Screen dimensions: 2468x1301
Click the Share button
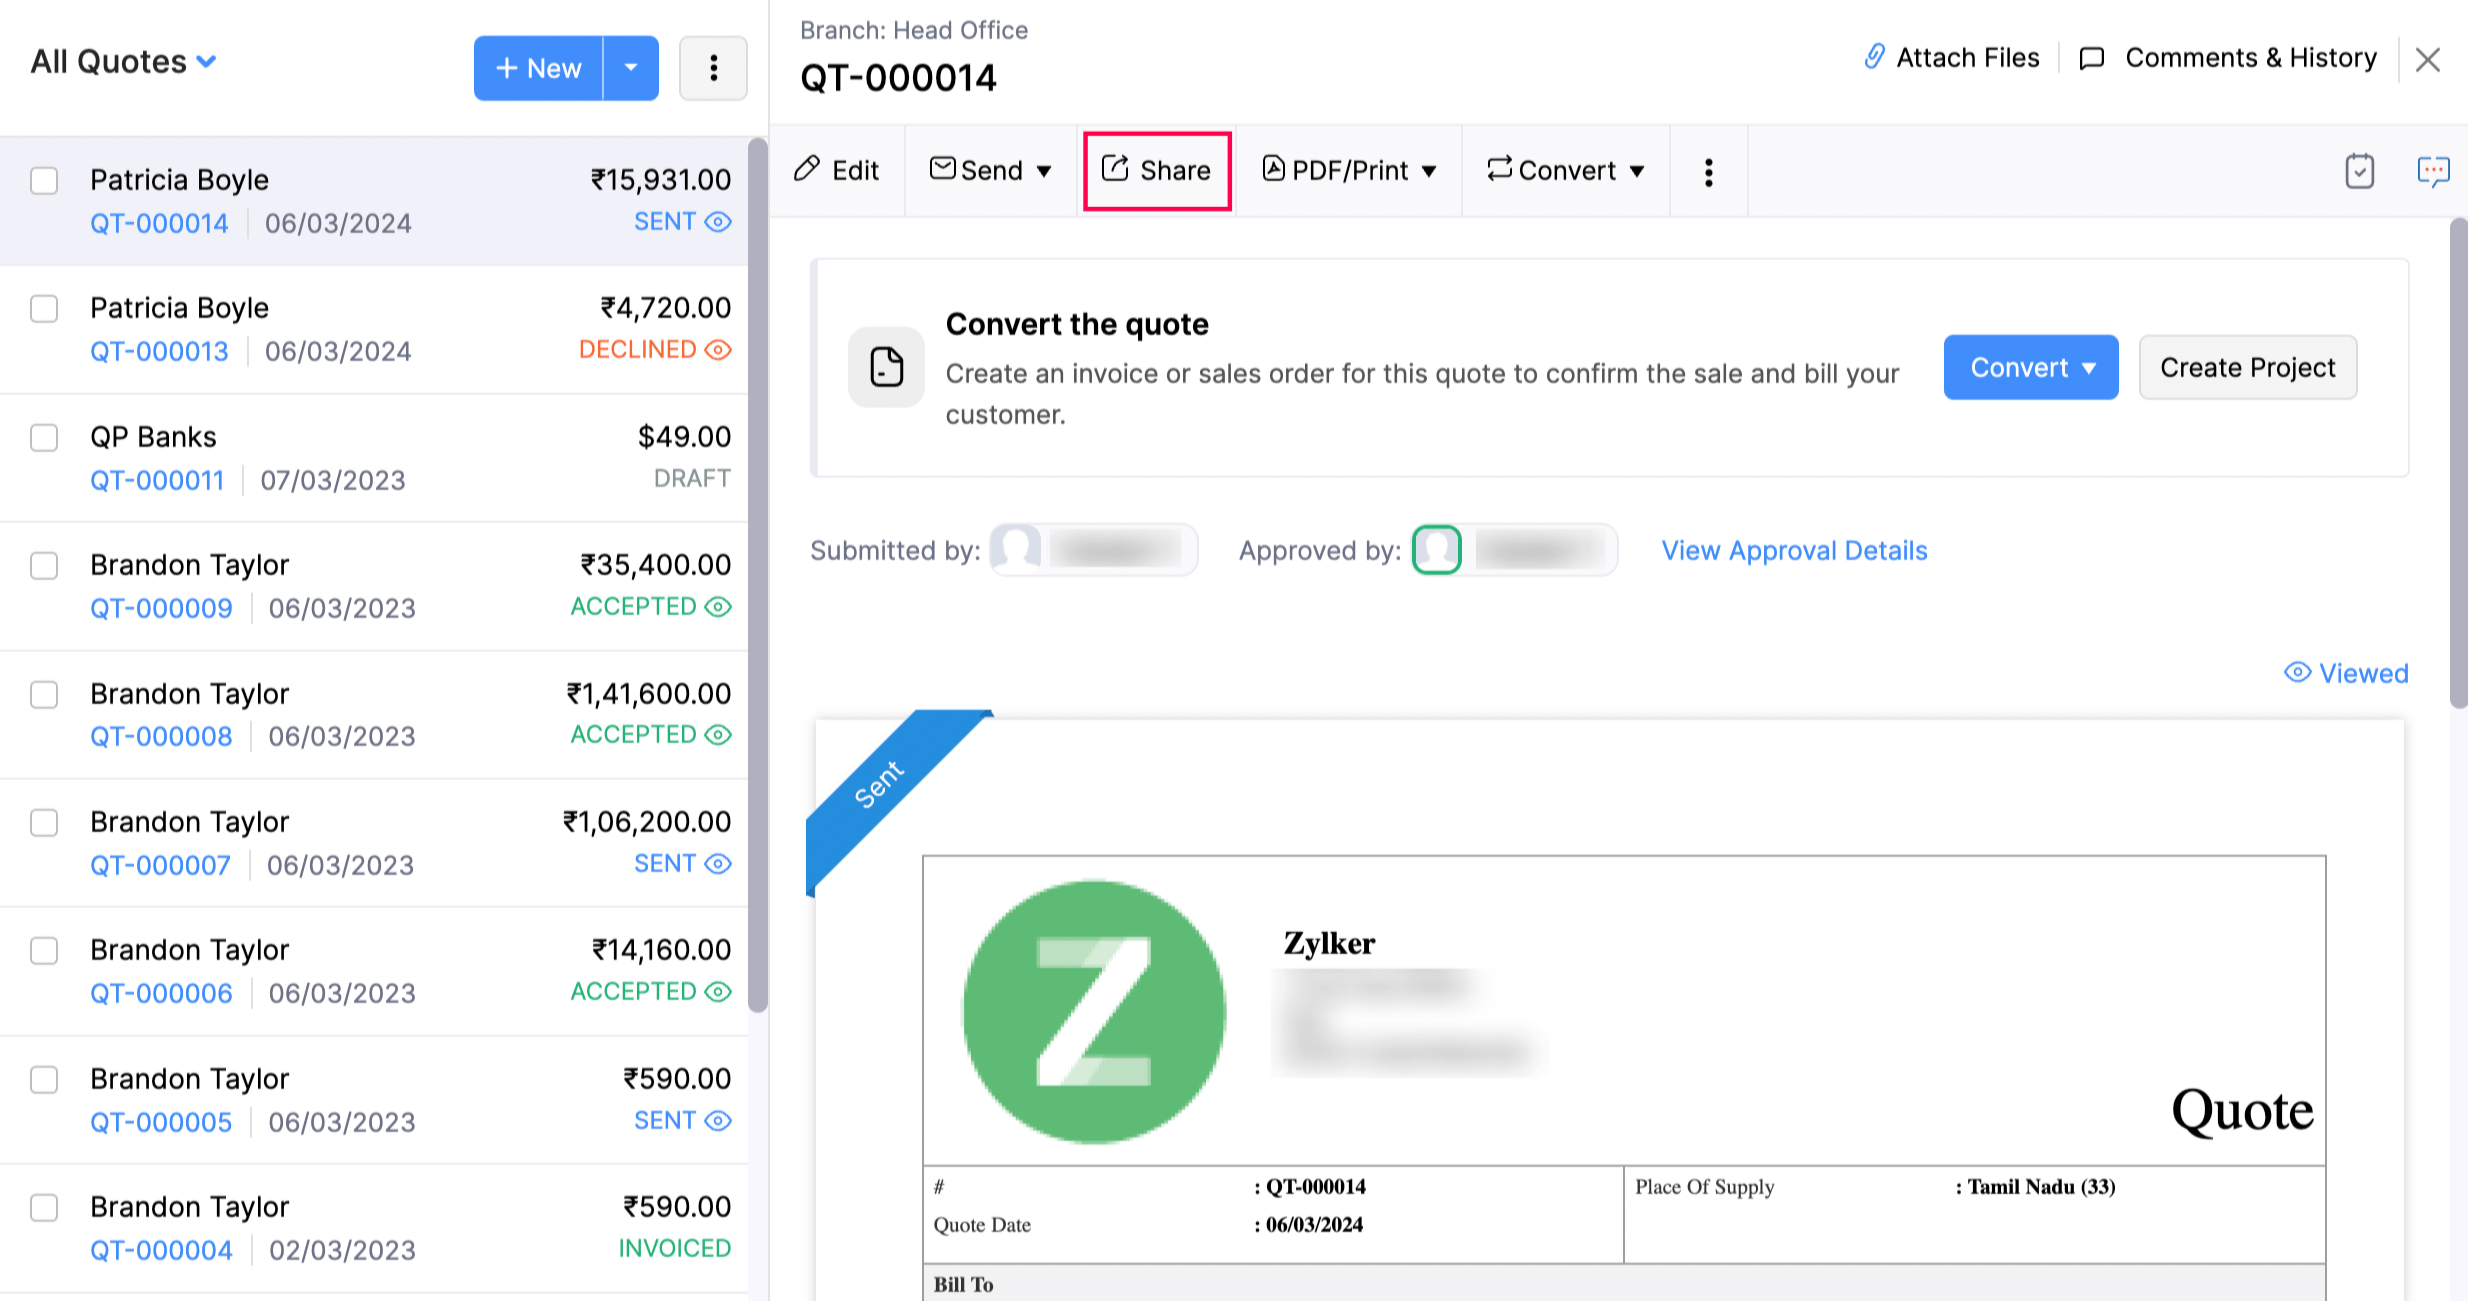[x=1157, y=170]
